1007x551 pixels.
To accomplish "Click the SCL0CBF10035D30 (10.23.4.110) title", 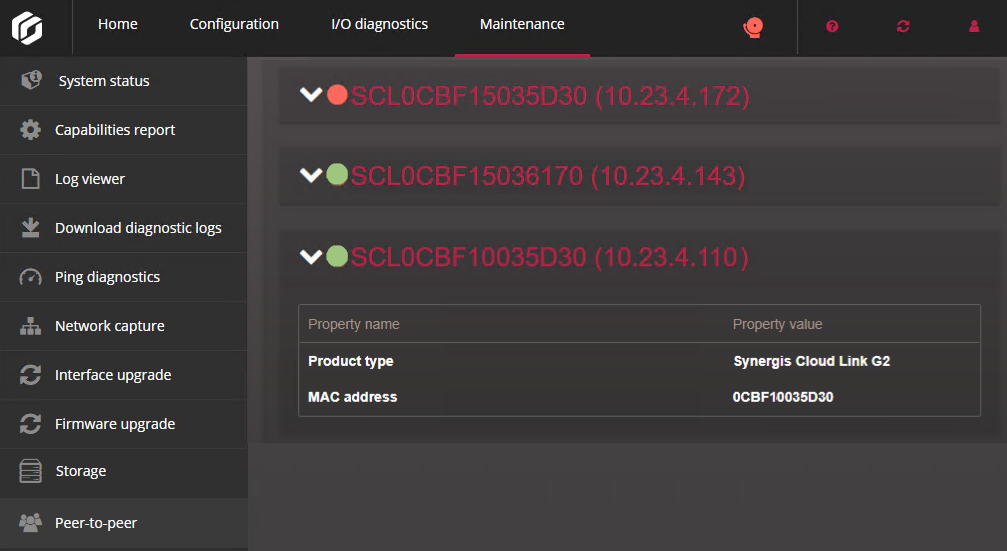I will tap(550, 258).
